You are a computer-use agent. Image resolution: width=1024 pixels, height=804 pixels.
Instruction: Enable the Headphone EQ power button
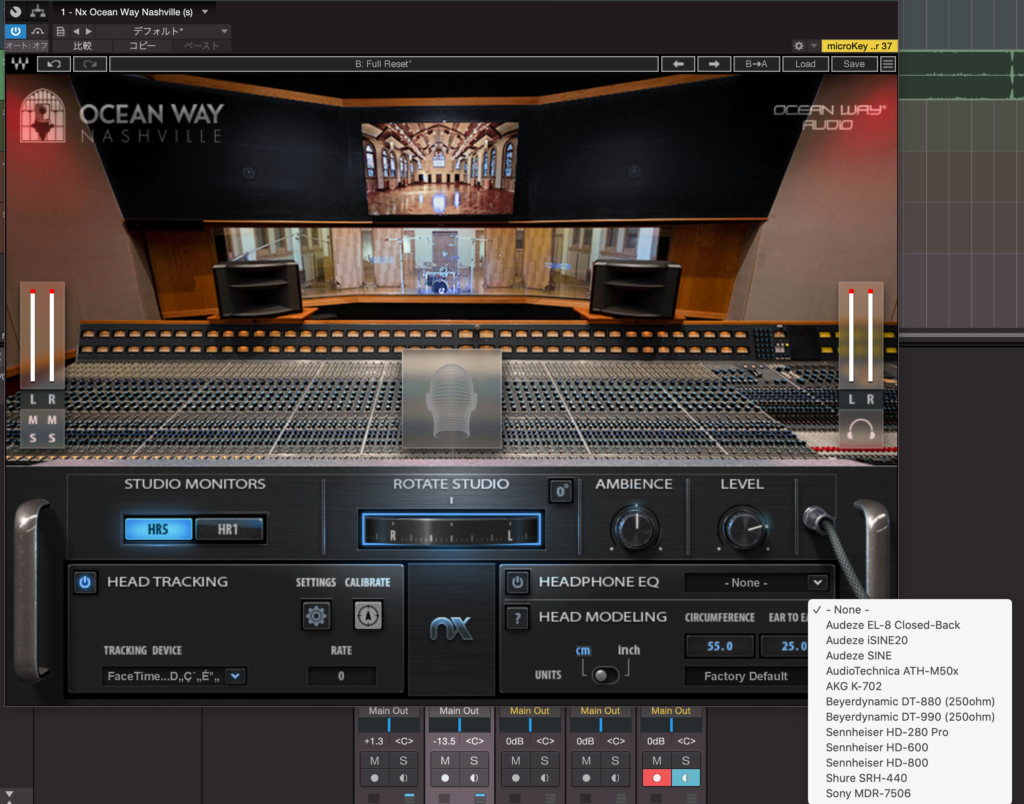click(x=517, y=582)
